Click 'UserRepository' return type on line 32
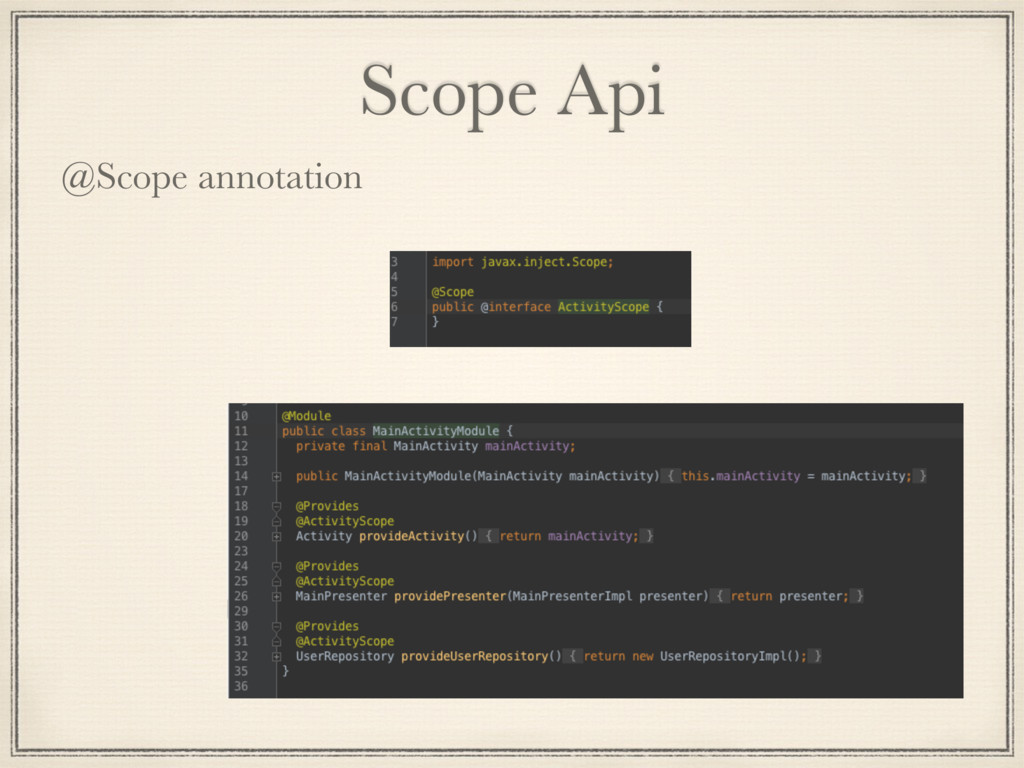The width and height of the screenshot is (1024, 768). coord(345,656)
